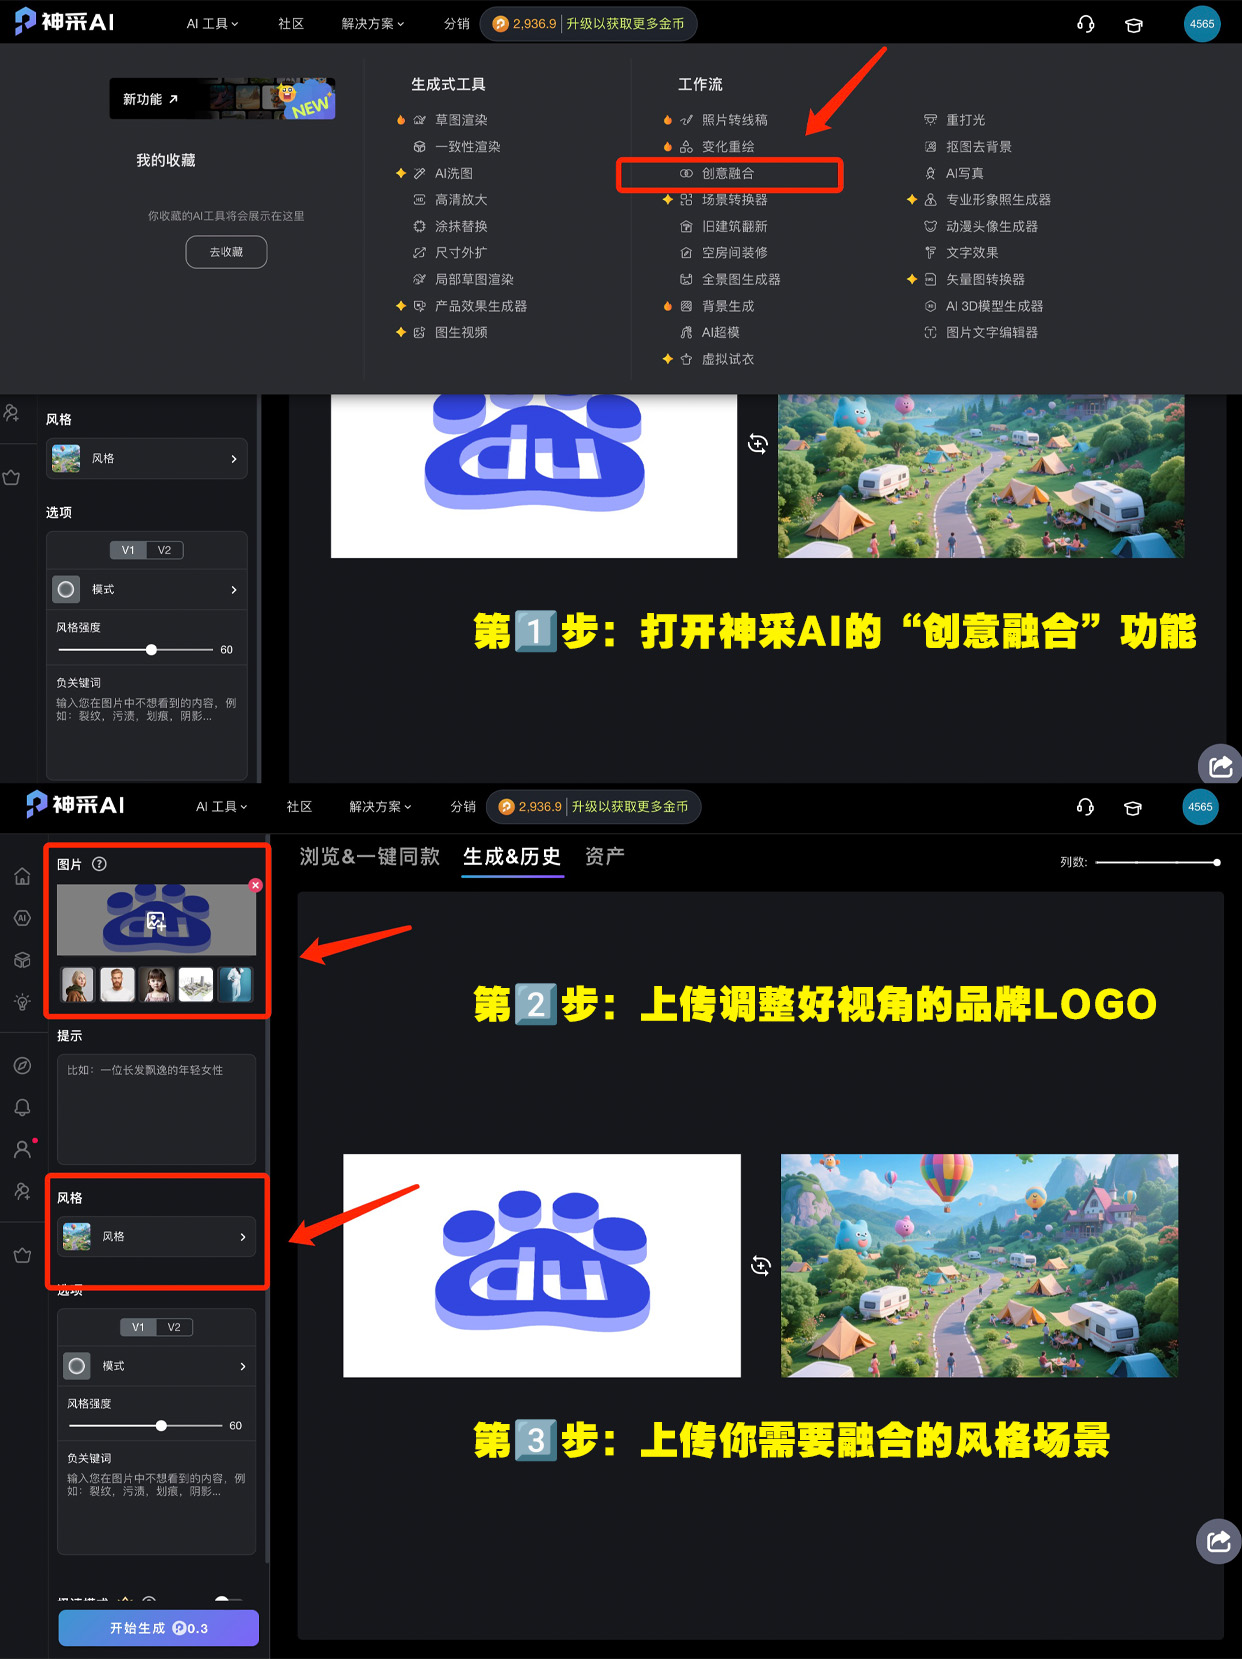This screenshot has width=1242, height=1660.
Task: Expand the 风格 selector inside the red box
Action: tap(157, 1237)
